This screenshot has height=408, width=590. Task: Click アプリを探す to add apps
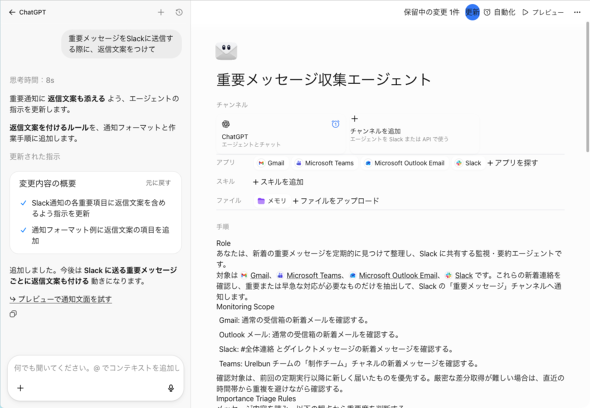click(x=512, y=163)
